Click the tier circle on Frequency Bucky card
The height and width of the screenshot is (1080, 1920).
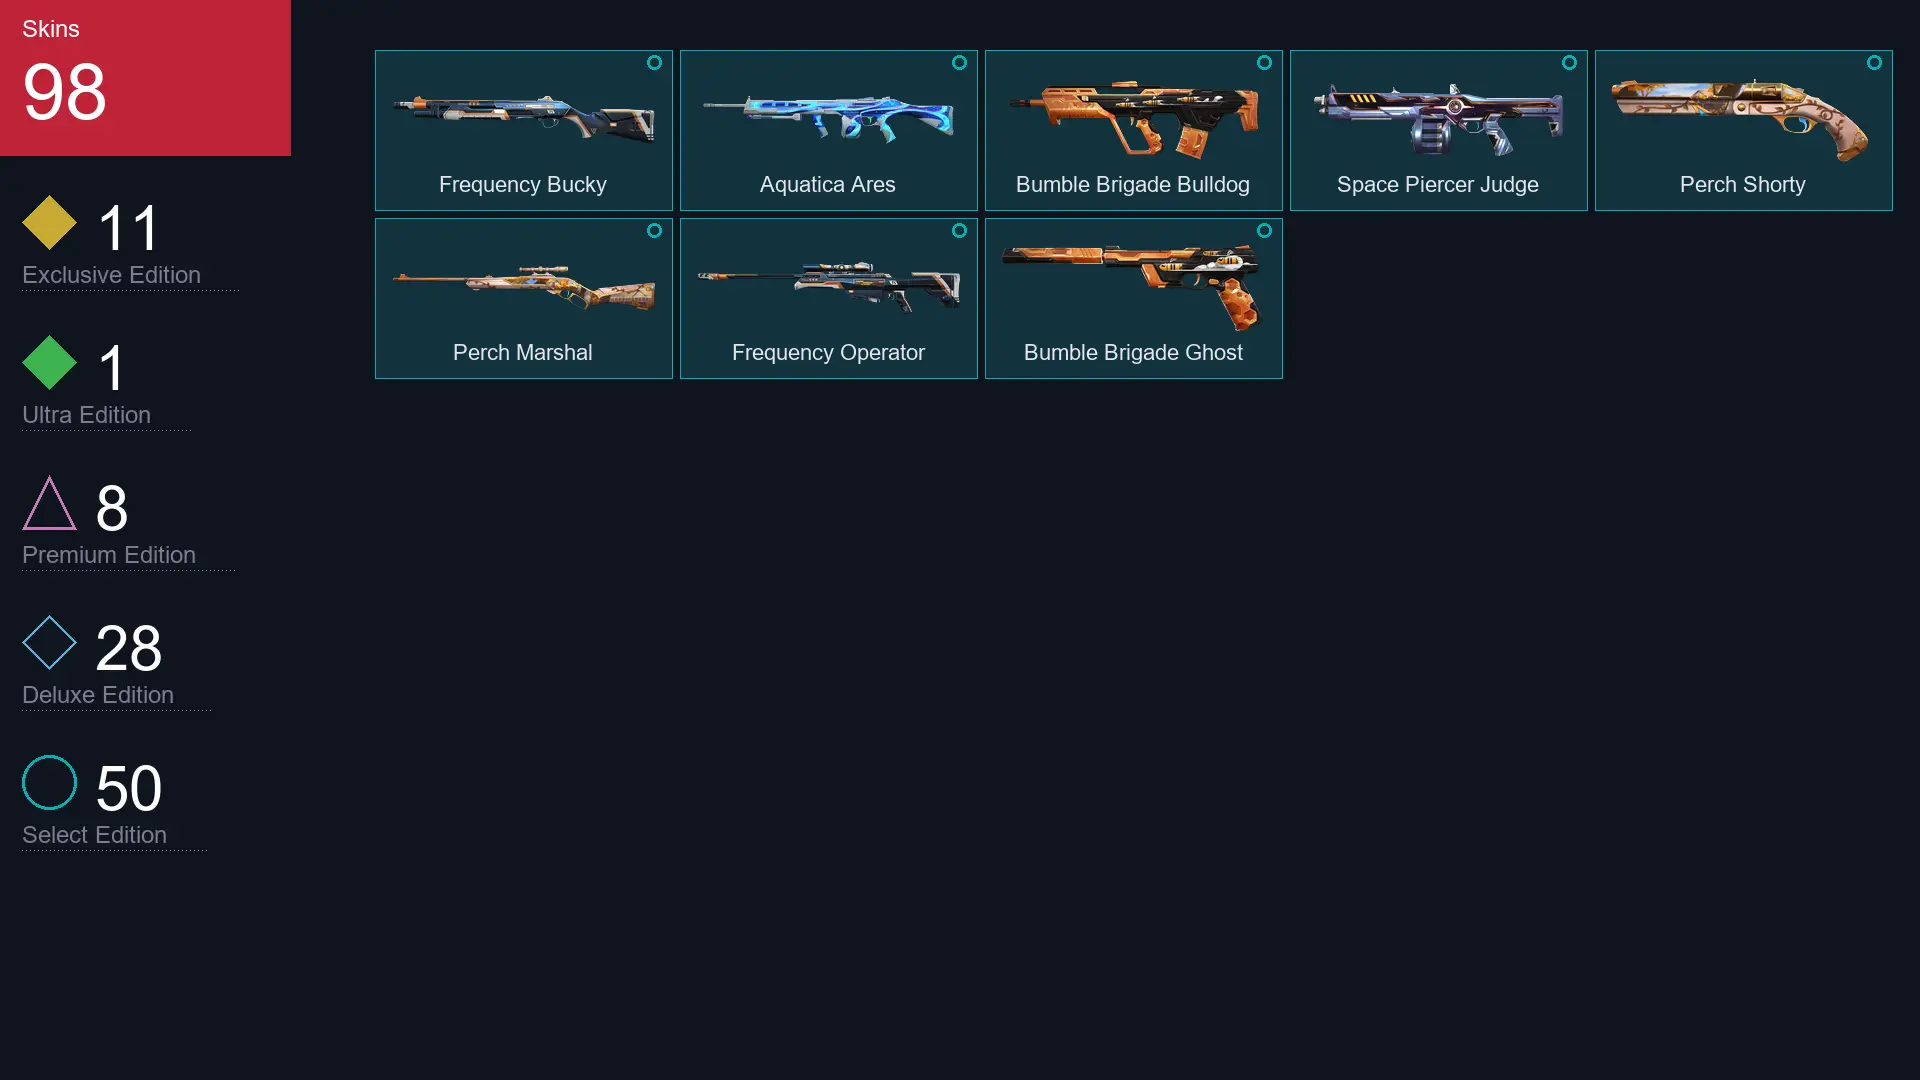coord(654,63)
